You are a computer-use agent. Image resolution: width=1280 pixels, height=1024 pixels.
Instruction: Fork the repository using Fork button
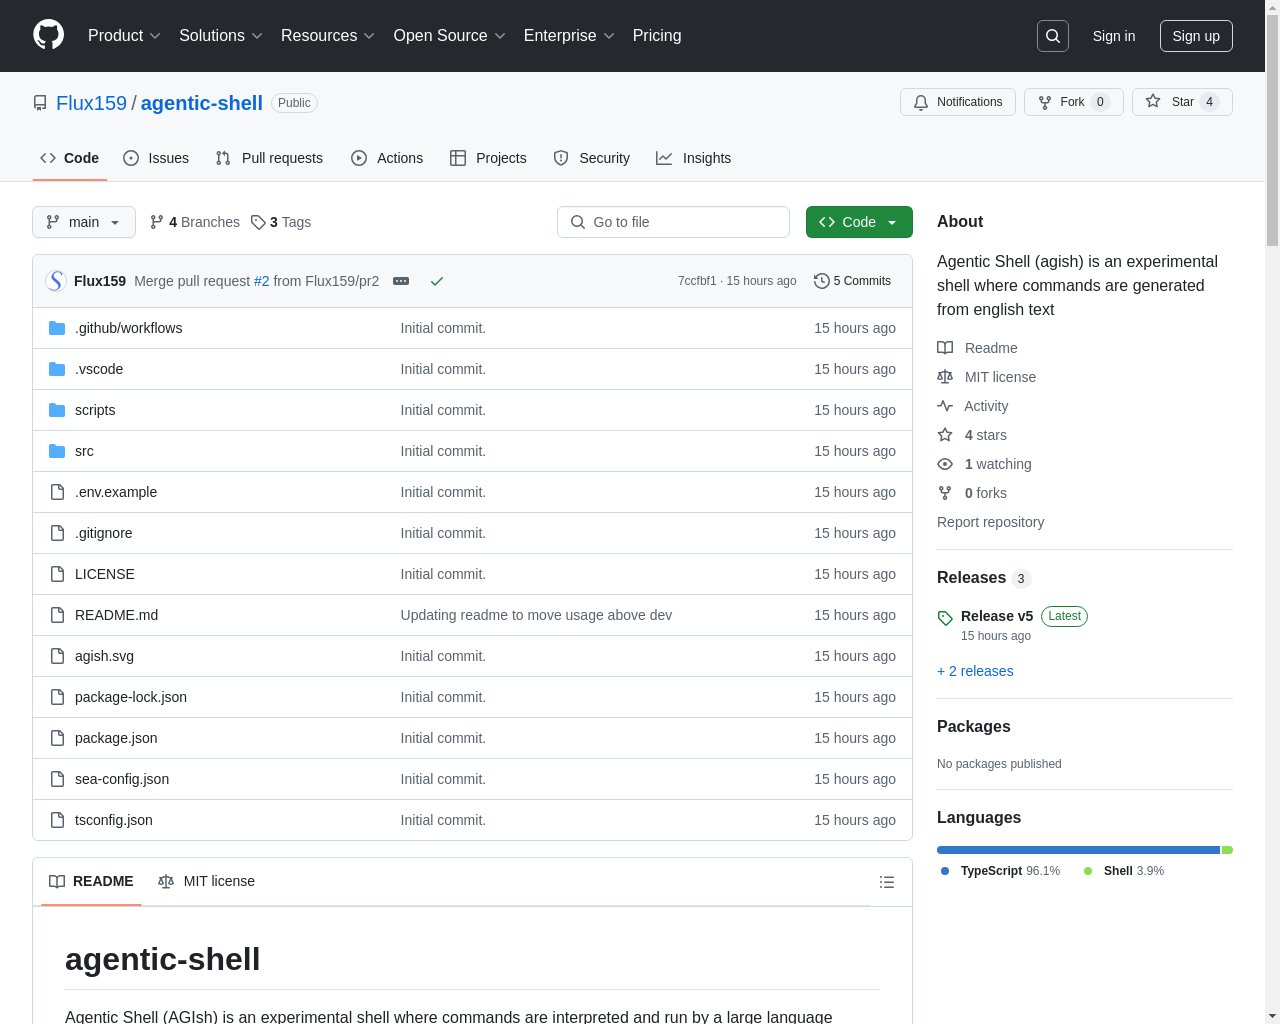pyautogui.click(x=1073, y=102)
